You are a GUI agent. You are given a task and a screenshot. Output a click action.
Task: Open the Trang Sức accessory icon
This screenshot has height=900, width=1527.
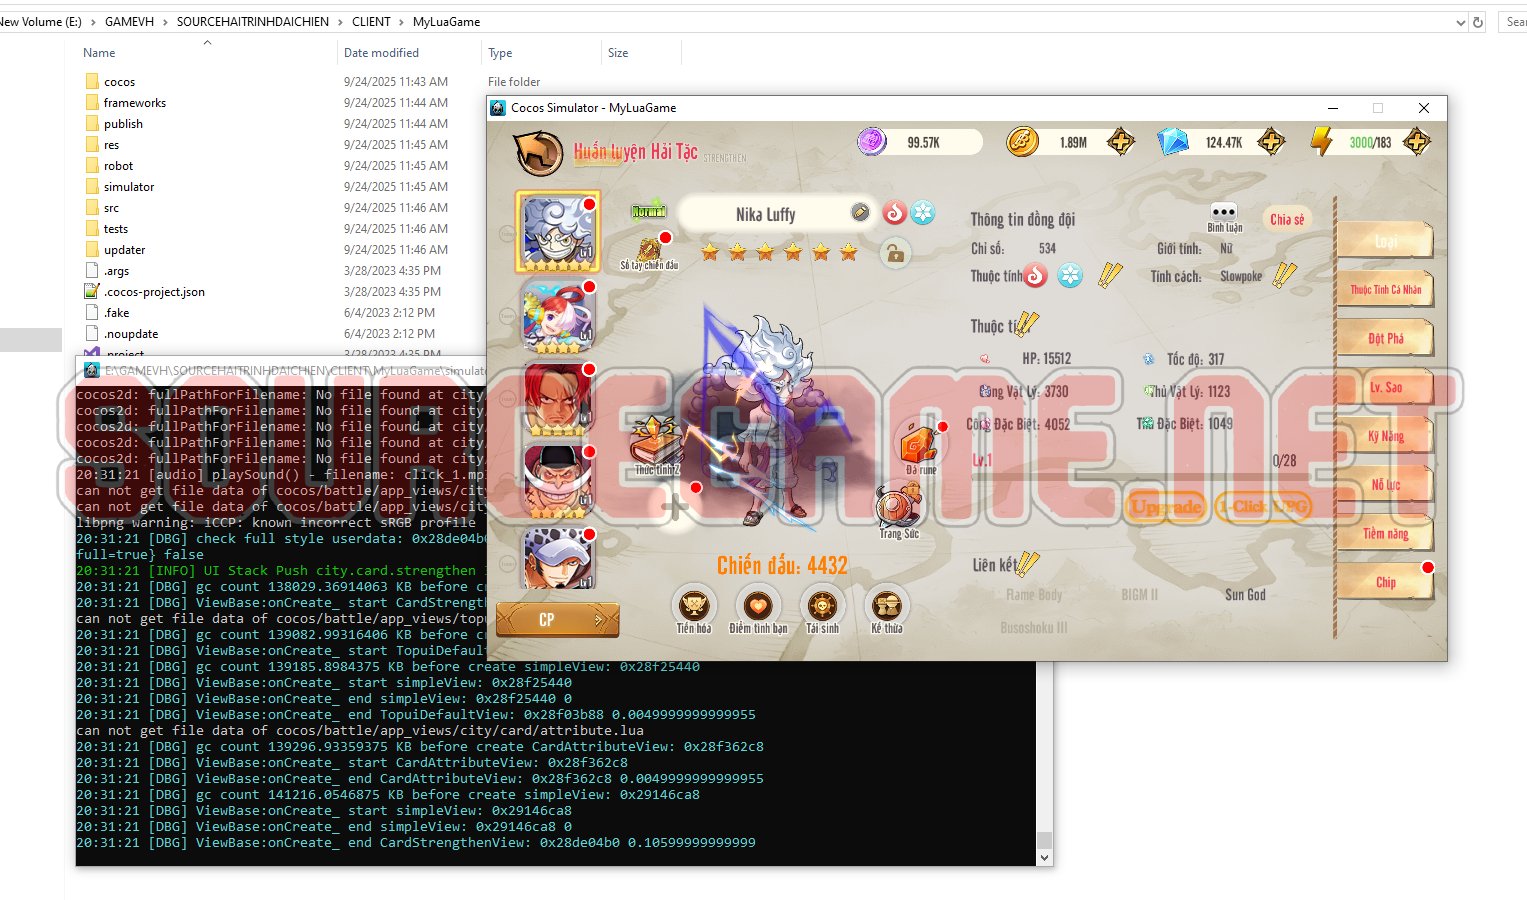click(898, 507)
